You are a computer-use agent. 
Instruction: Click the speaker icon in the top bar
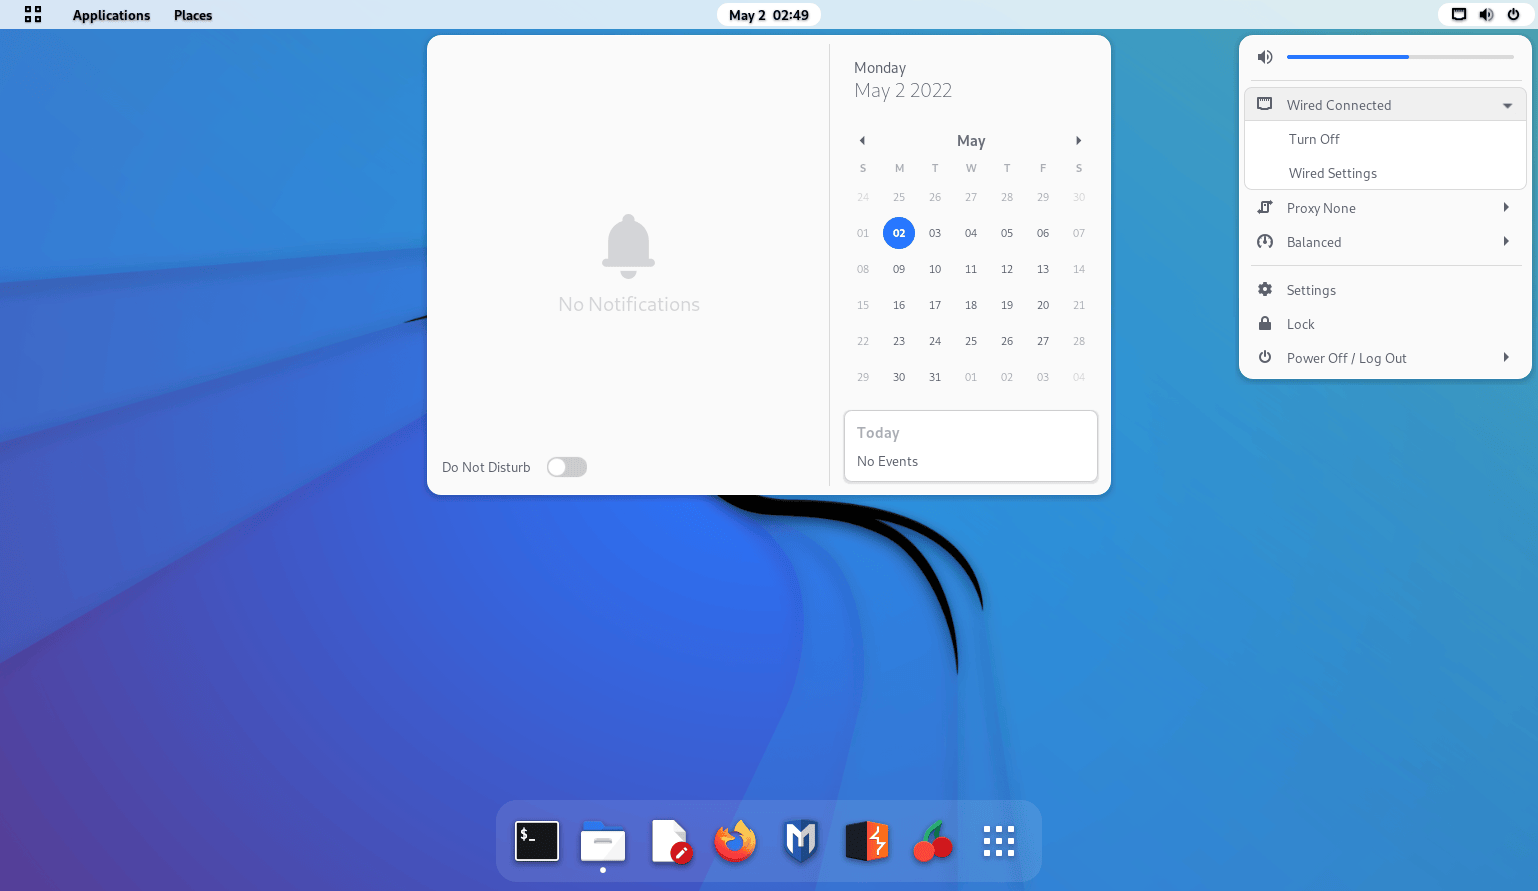point(1486,14)
